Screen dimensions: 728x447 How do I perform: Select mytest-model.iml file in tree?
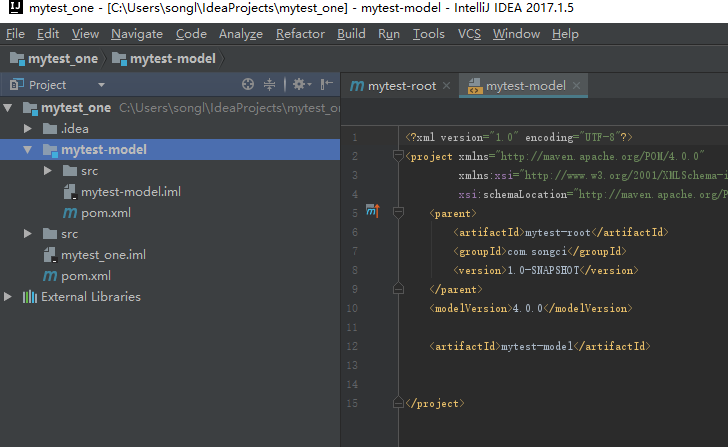click(130, 192)
